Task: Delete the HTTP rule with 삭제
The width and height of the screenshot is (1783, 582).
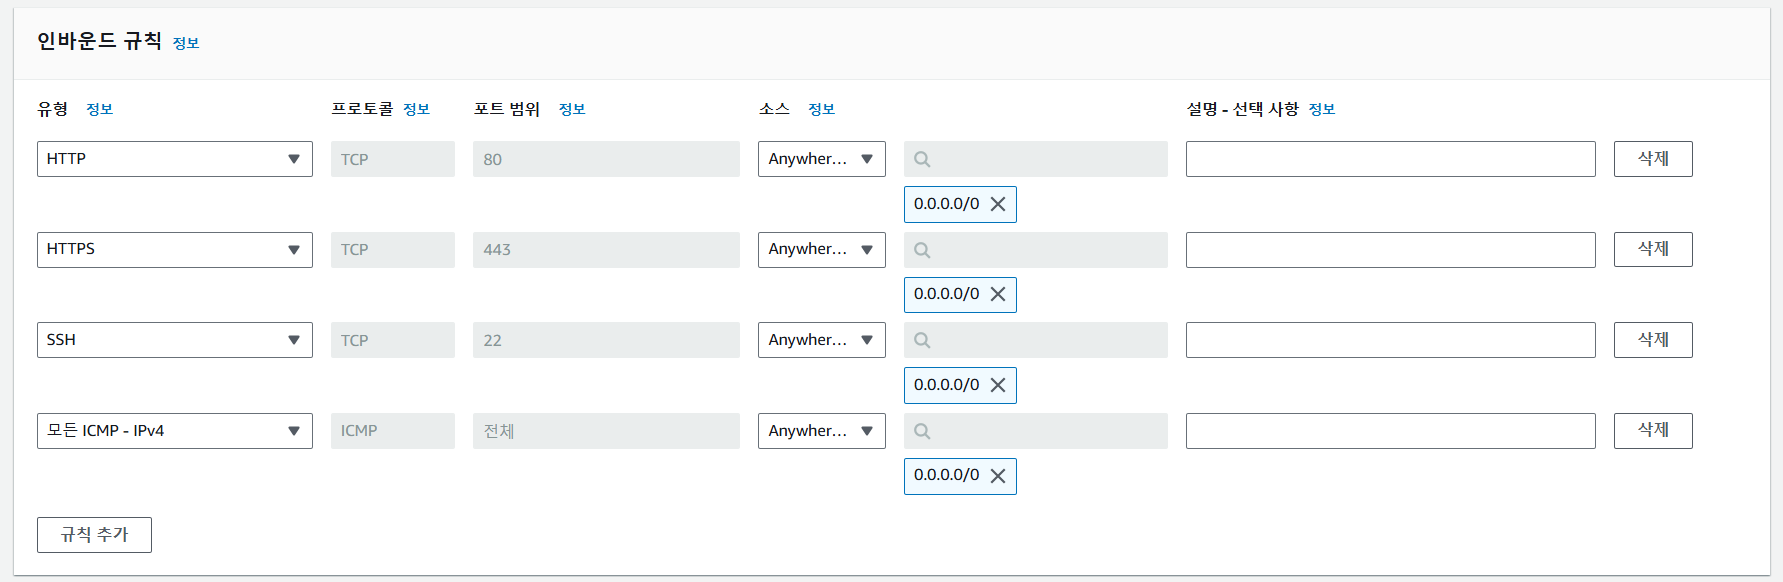Action: 1653,159
